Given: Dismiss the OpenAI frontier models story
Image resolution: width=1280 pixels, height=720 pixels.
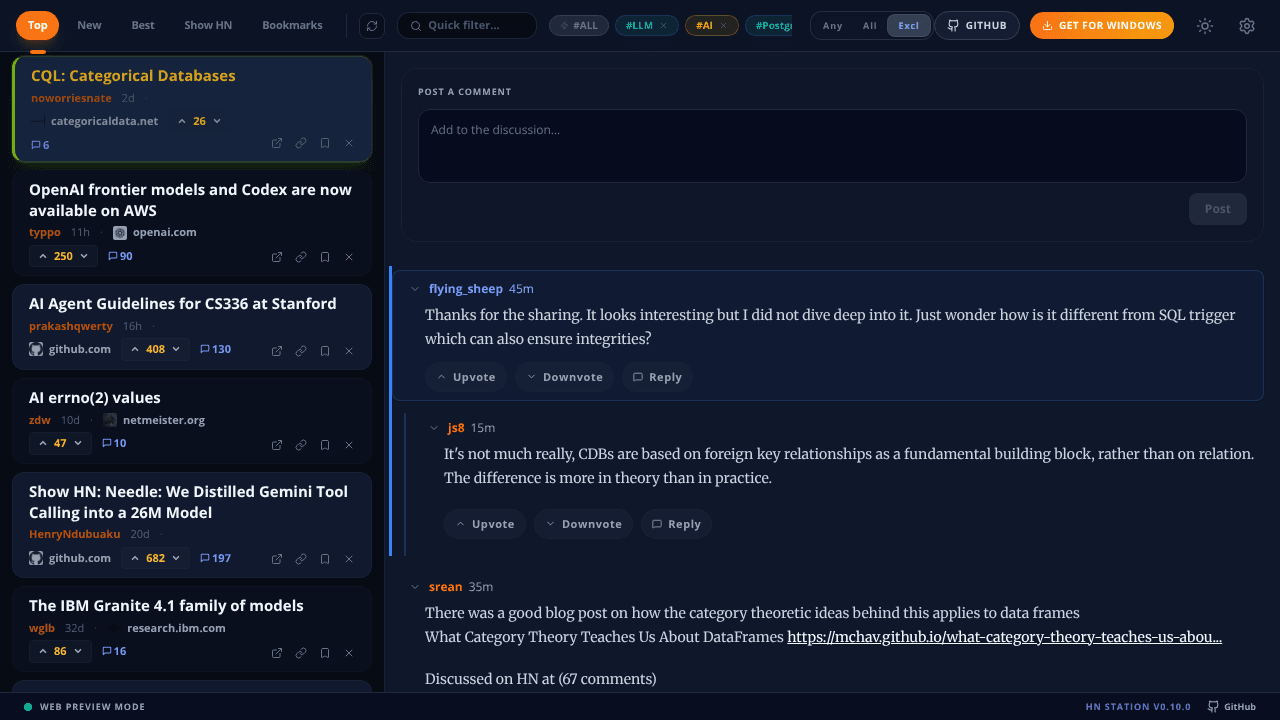Looking at the screenshot, I should [x=349, y=257].
